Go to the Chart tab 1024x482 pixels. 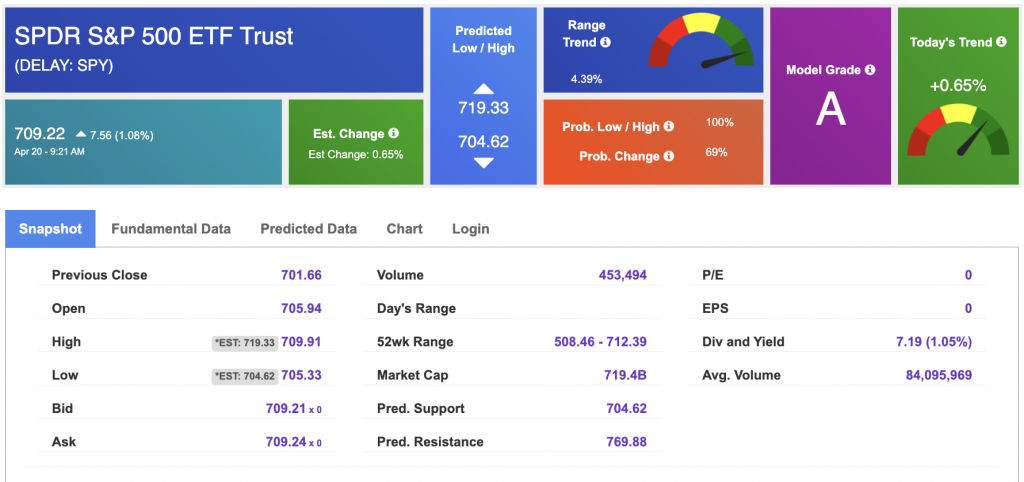404,229
